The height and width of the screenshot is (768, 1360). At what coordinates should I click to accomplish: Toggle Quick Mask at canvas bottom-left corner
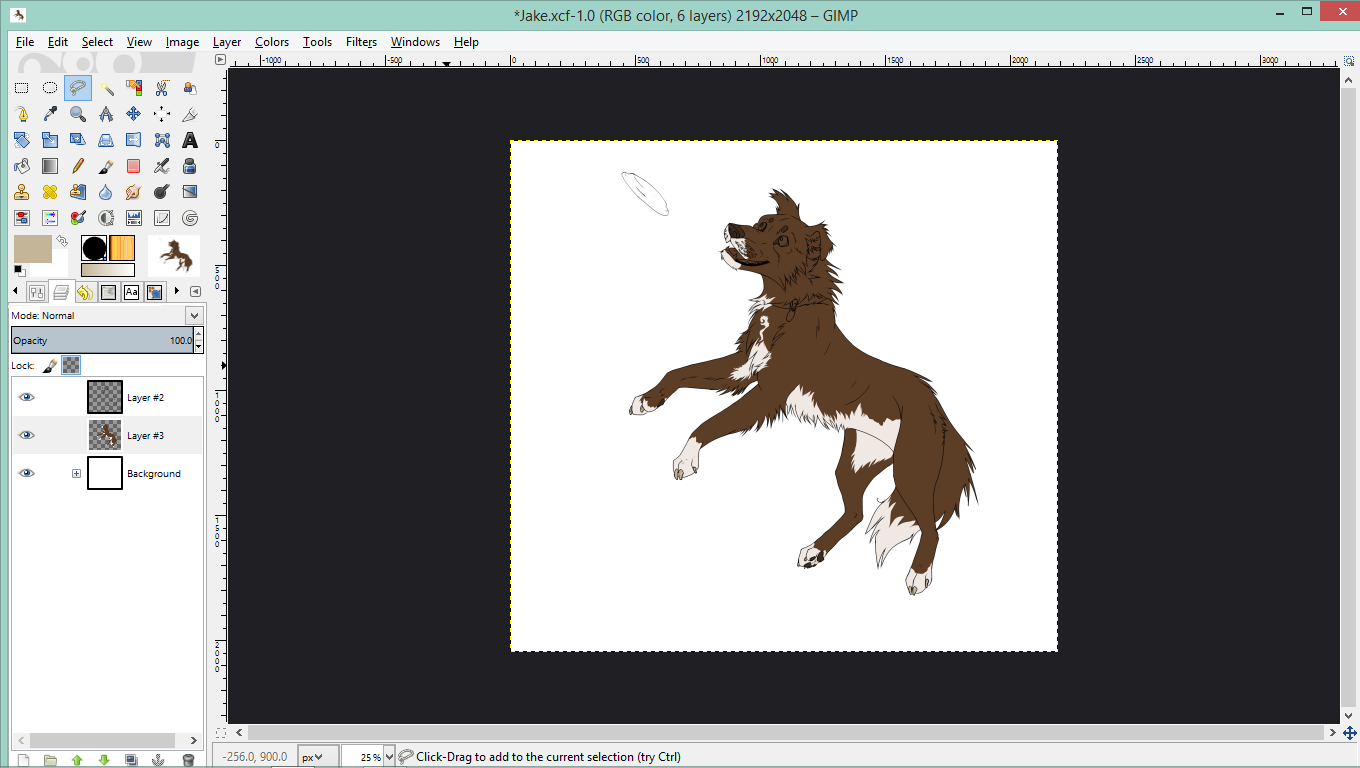[222, 731]
